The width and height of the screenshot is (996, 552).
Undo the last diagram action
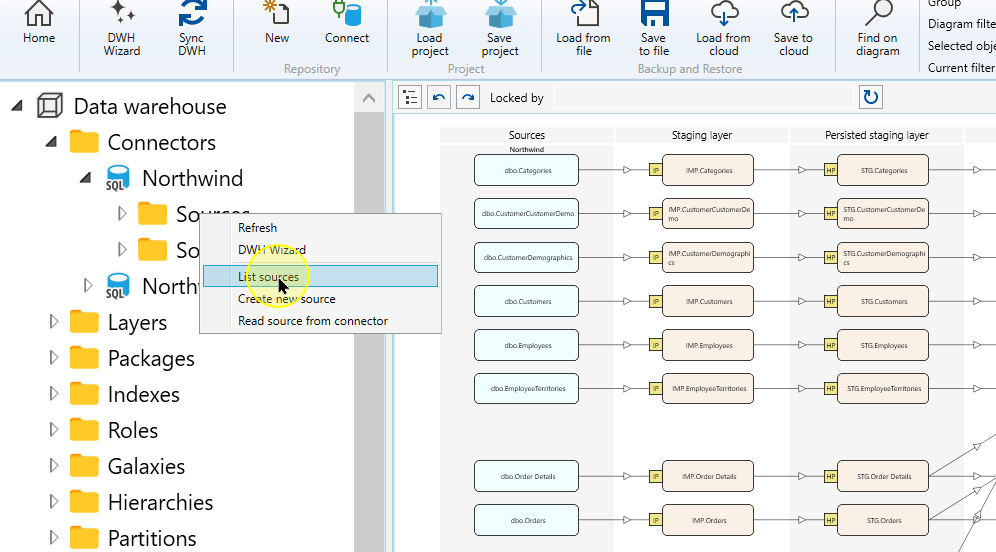(x=439, y=97)
